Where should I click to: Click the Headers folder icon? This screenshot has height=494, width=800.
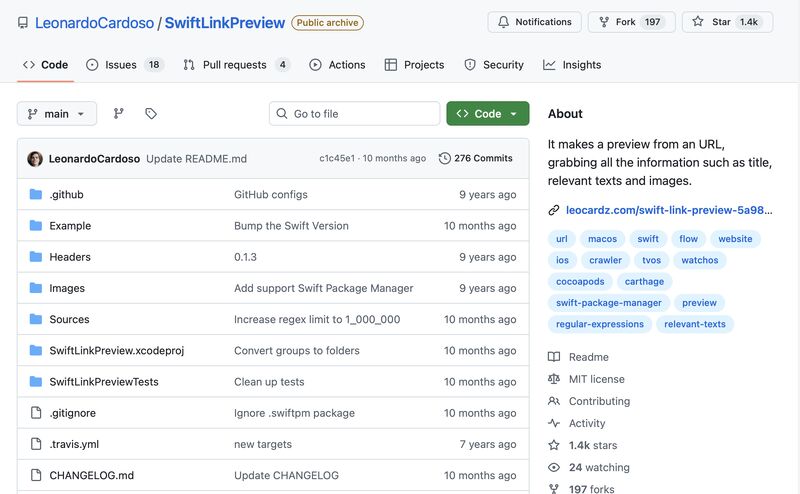36,257
